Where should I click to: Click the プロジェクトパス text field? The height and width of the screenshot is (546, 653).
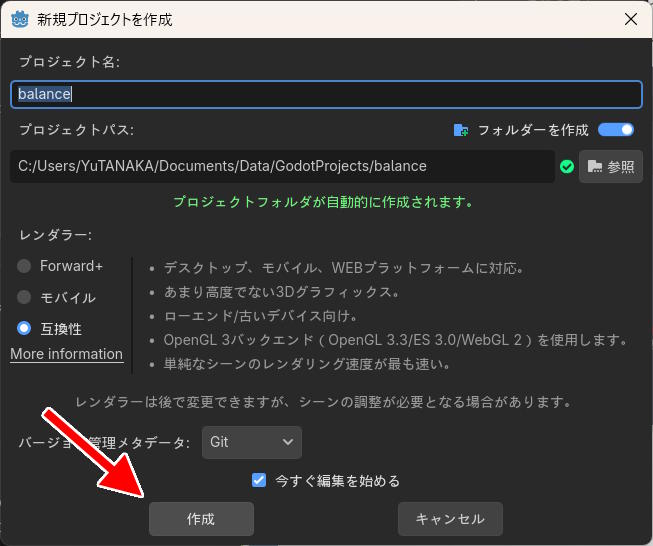pos(282,166)
